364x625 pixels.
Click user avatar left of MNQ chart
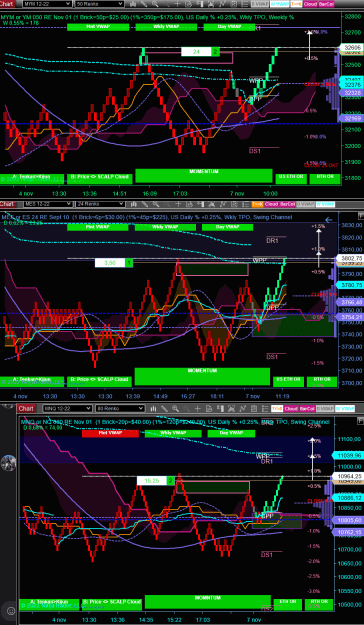coord(8,463)
